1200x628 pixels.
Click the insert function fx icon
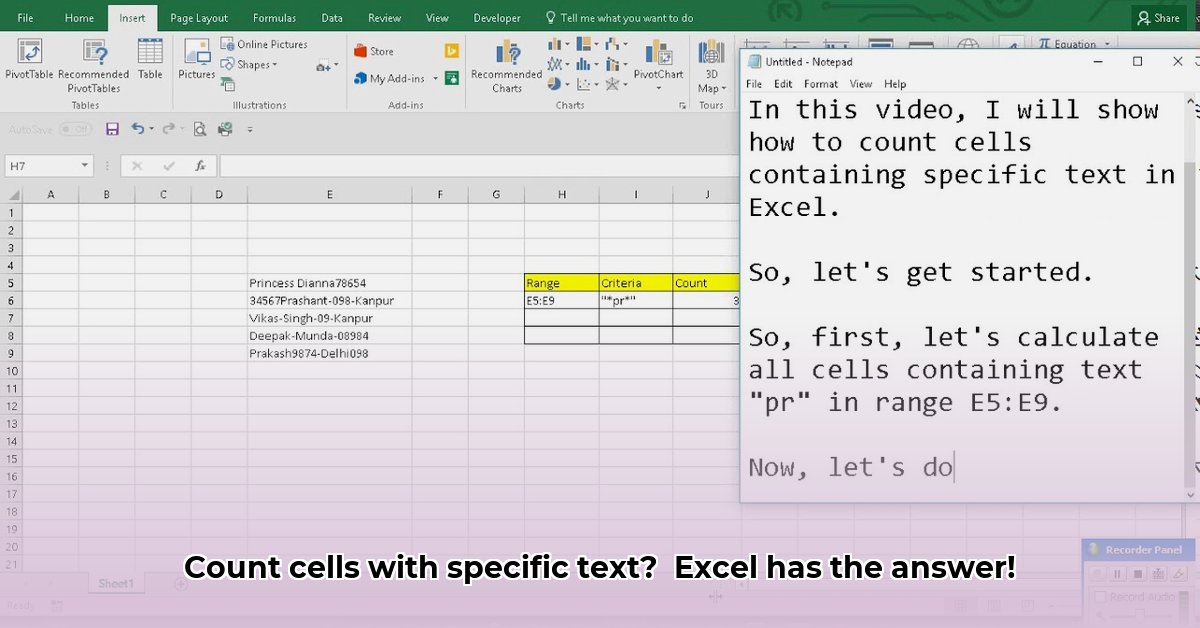(x=200, y=166)
